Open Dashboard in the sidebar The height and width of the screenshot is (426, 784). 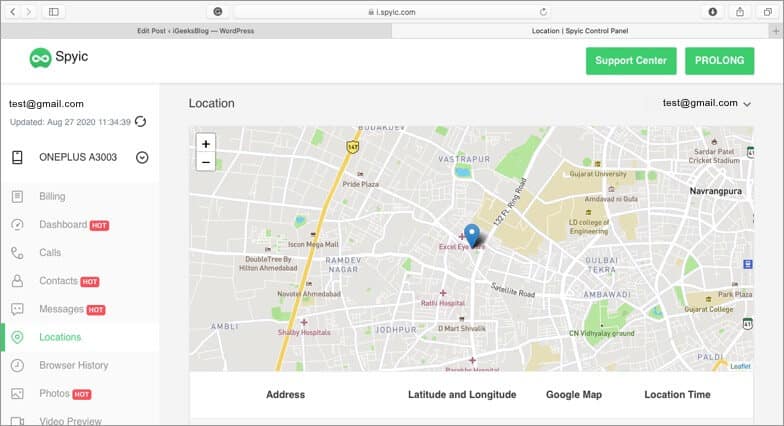63,224
